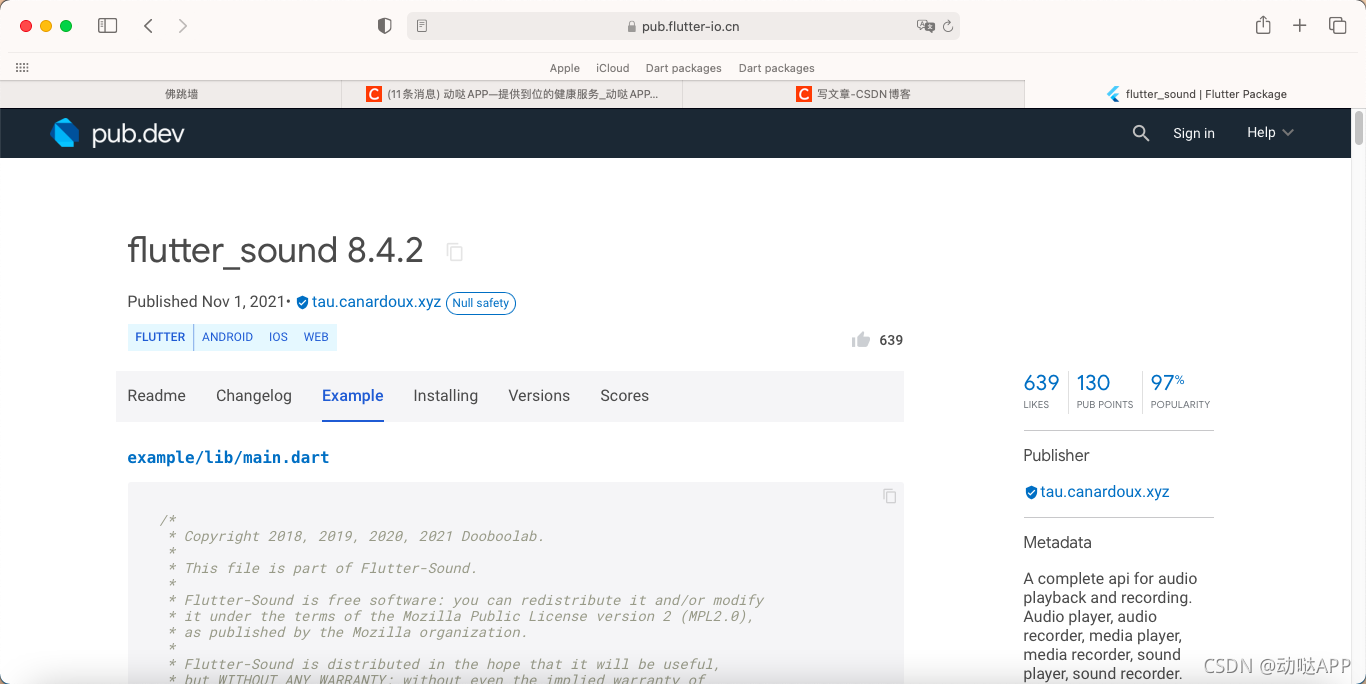Open Apple bookmark in favorites bar
Viewport: 1366px width, 684px height.
coord(565,68)
